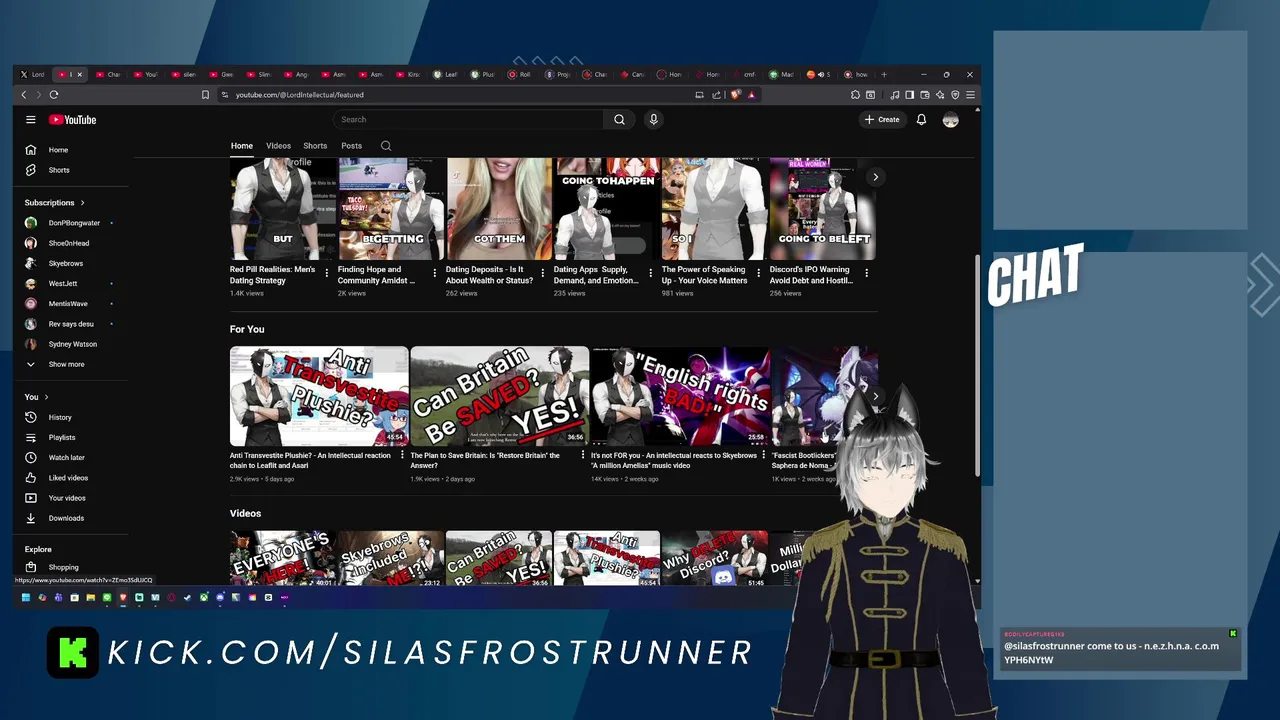The width and height of the screenshot is (1280, 720).
Task: Open options for Anti Transvestite Plushie video
Action: 402,455
